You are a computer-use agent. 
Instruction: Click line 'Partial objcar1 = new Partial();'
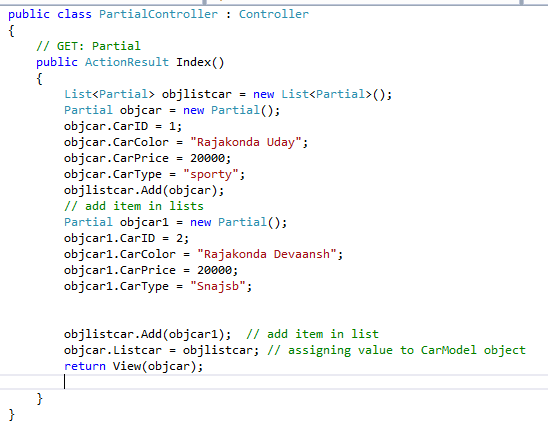click(x=175, y=222)
